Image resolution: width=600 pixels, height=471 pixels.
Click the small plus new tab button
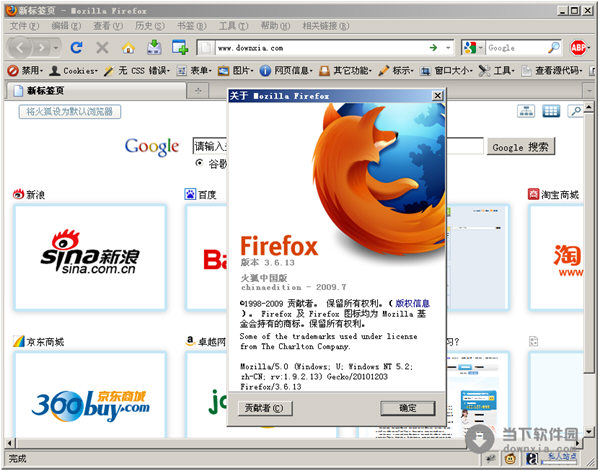coord(198,90)
